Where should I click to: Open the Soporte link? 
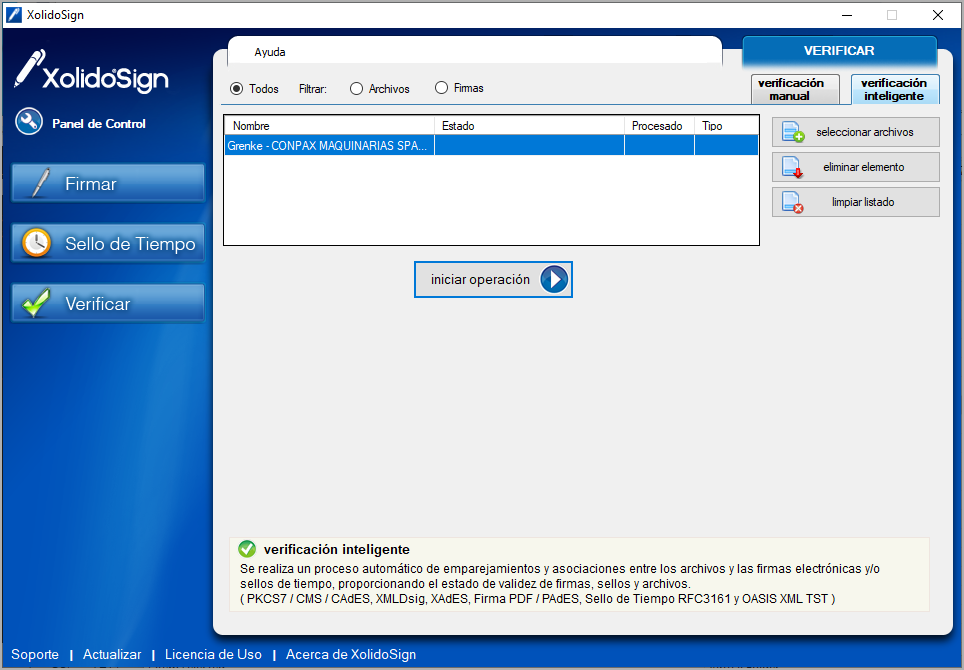[x=35, y=655]
